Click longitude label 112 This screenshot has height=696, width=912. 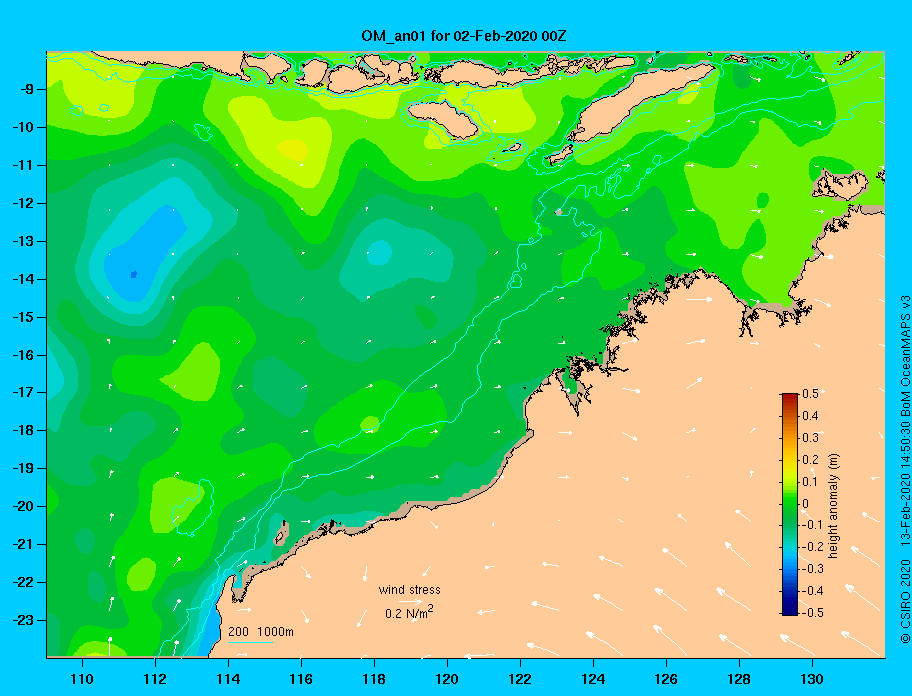point(155,679)
